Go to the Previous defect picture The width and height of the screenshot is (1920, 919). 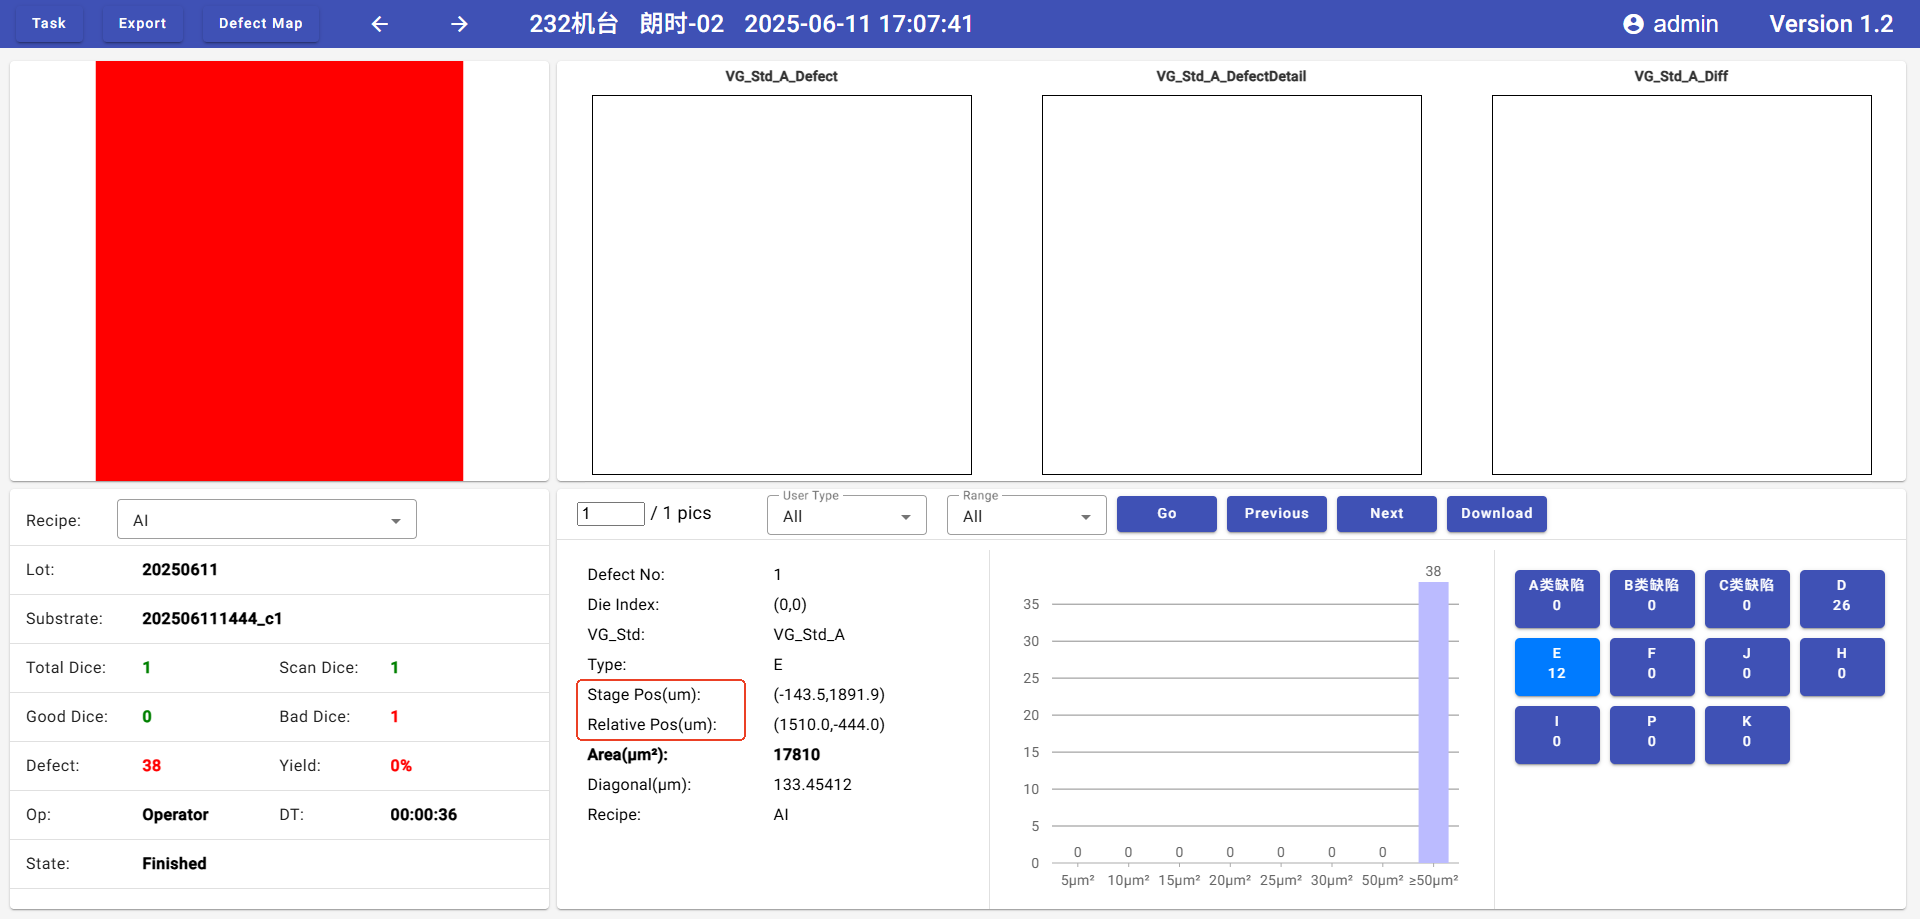[1276, 514]
